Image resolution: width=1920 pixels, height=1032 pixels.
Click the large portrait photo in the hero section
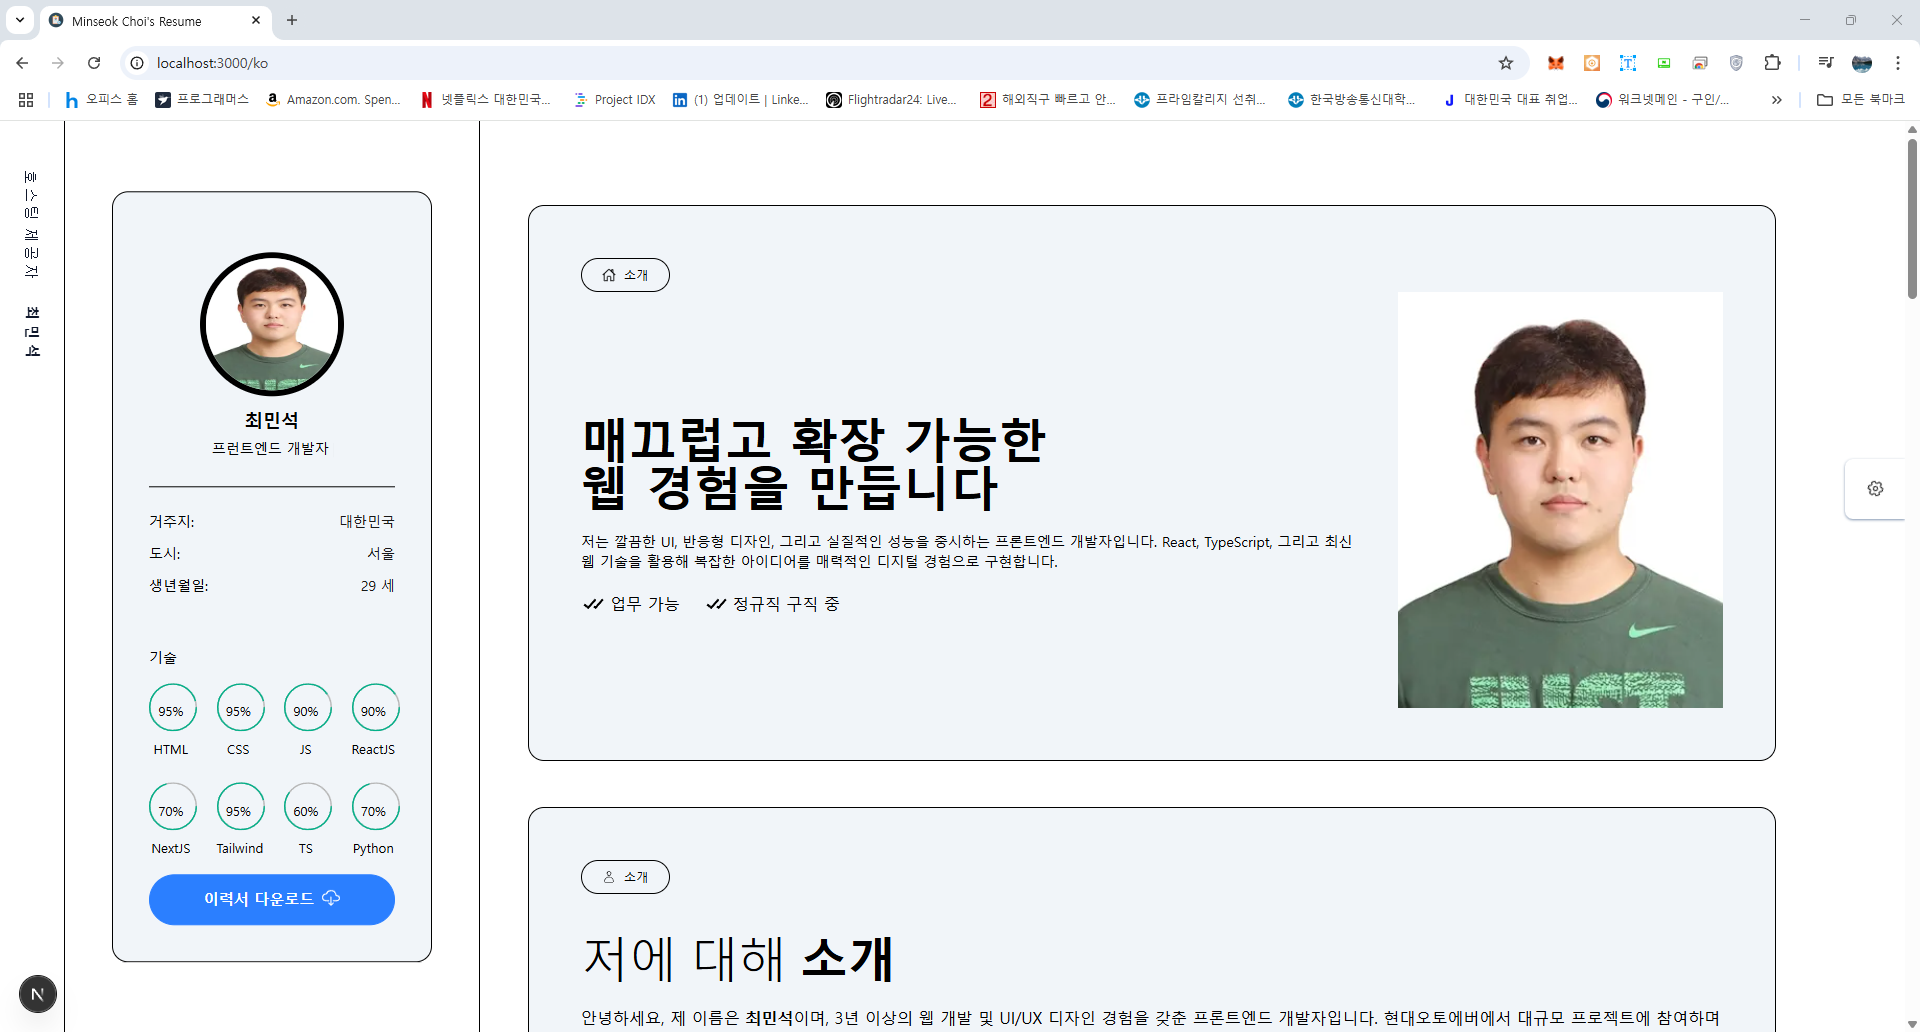[x=1560, y=500]
